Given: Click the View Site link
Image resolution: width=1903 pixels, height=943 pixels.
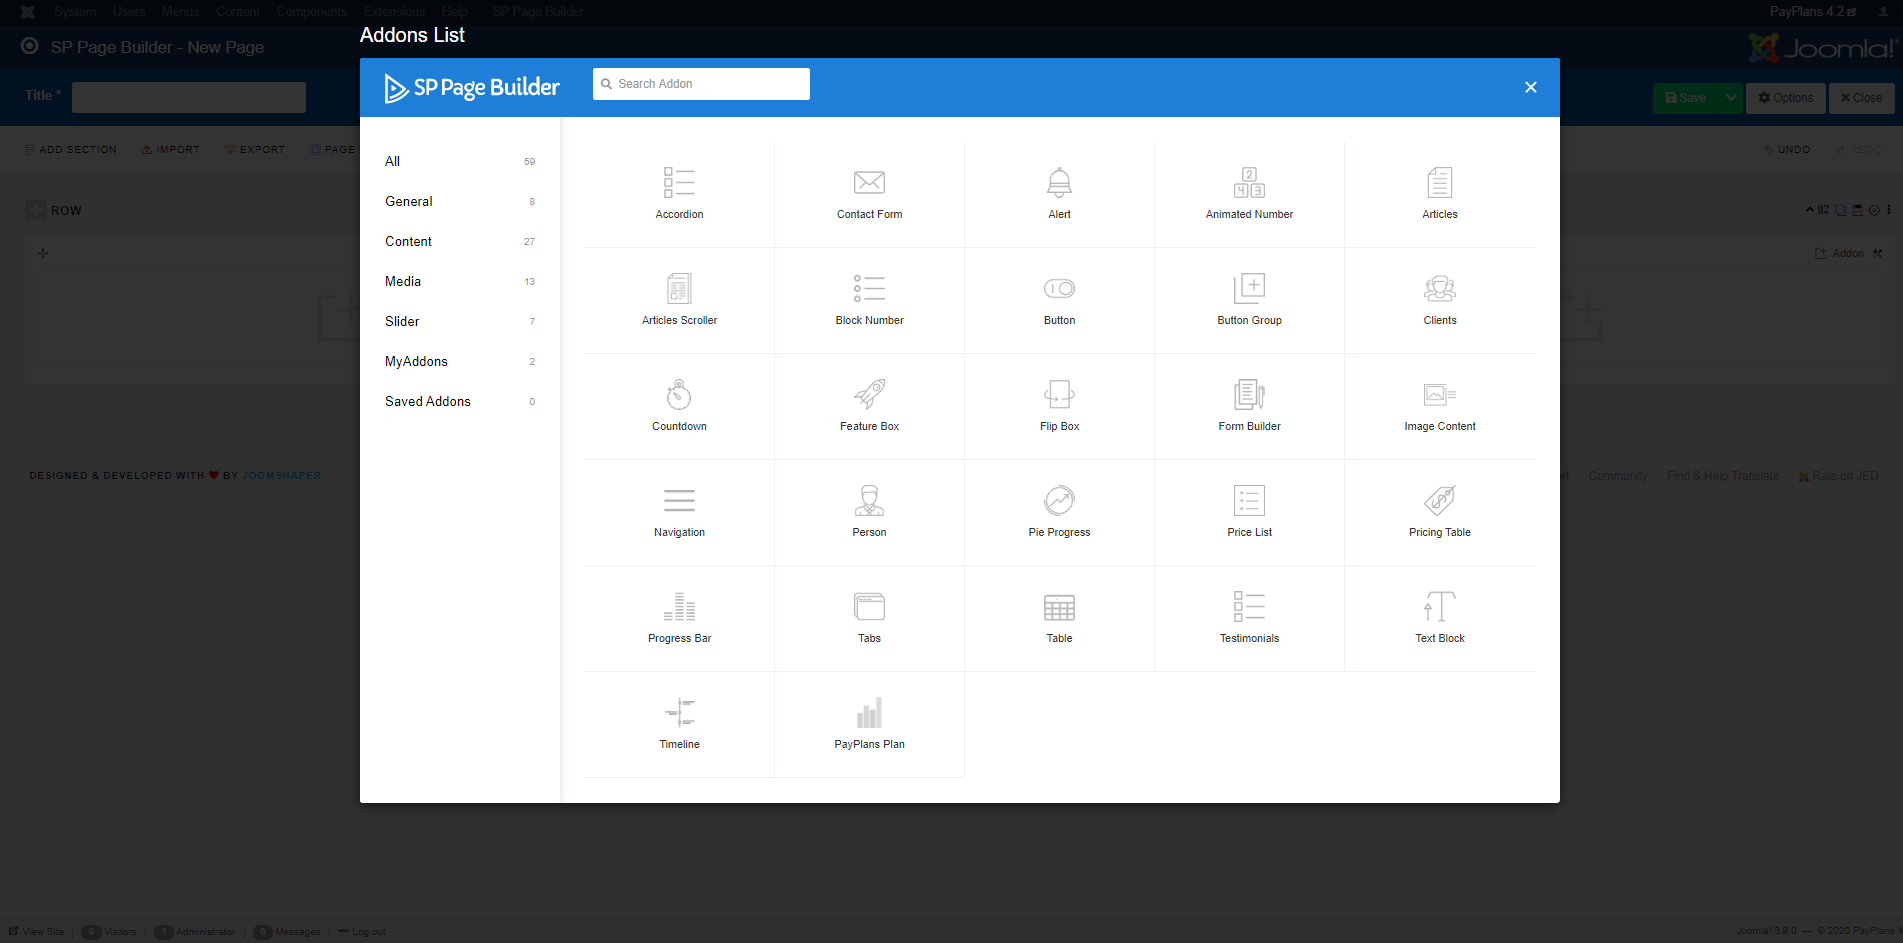Looking at the screenshot, I should coord(36,931).
